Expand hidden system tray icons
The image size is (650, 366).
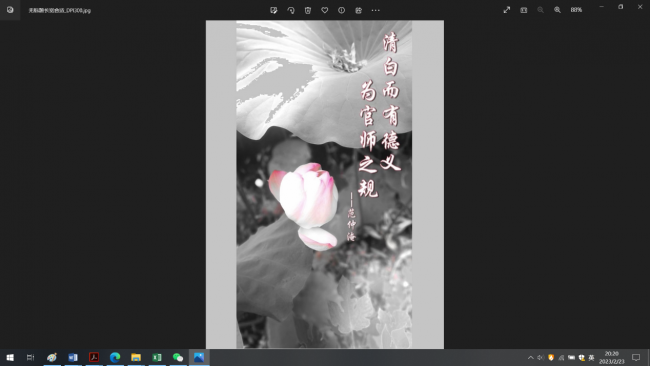point(531,358)
